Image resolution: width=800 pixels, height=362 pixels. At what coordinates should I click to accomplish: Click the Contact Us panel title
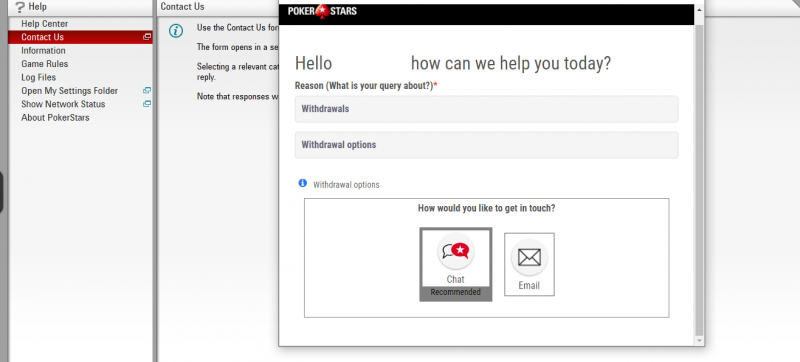tap(182, 7)
